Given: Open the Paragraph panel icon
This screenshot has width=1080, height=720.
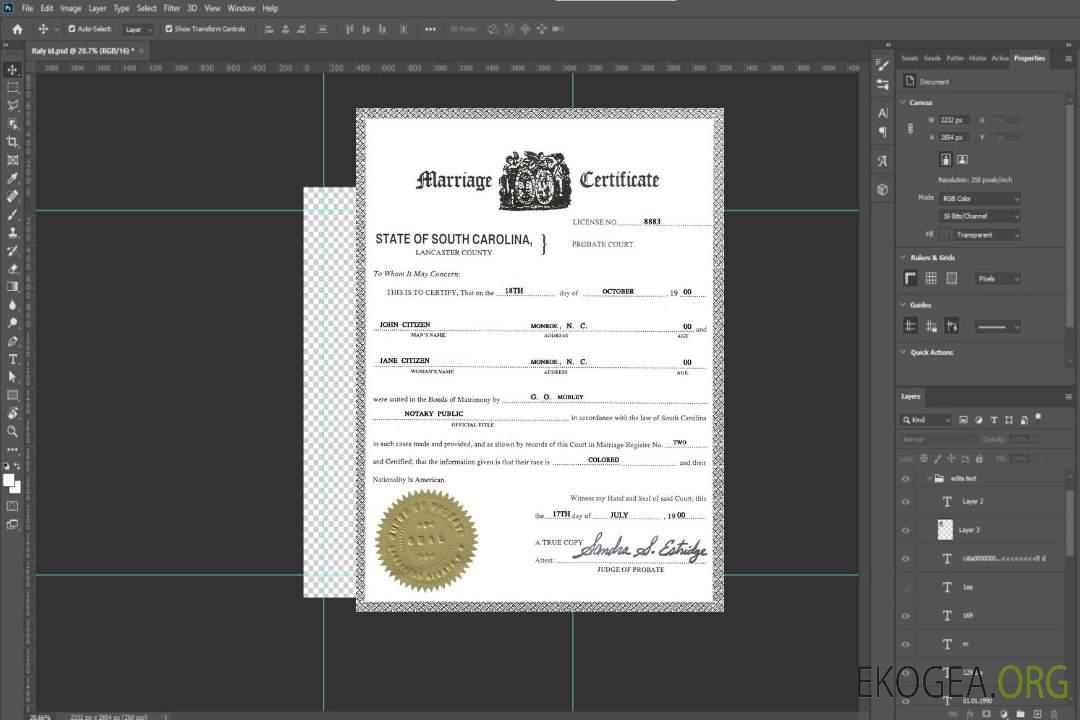Looking at the screenshot, I should 883,132.
